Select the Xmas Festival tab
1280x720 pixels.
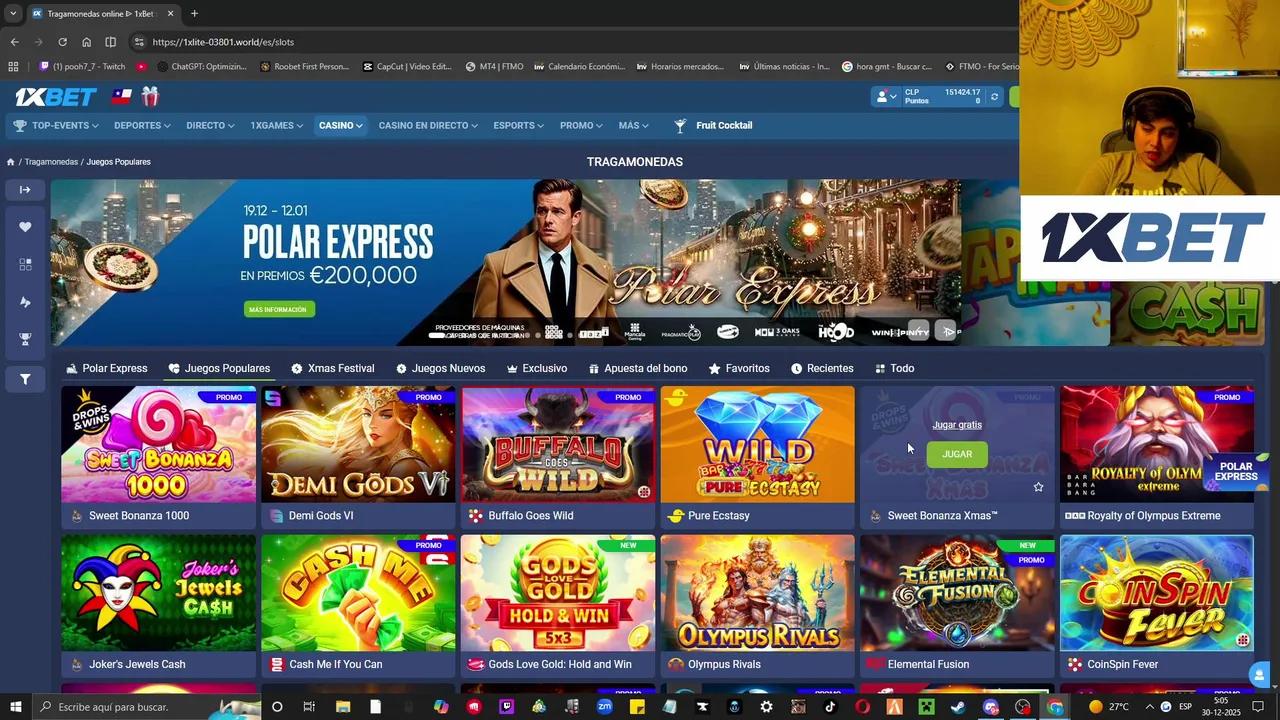point(332,369)
